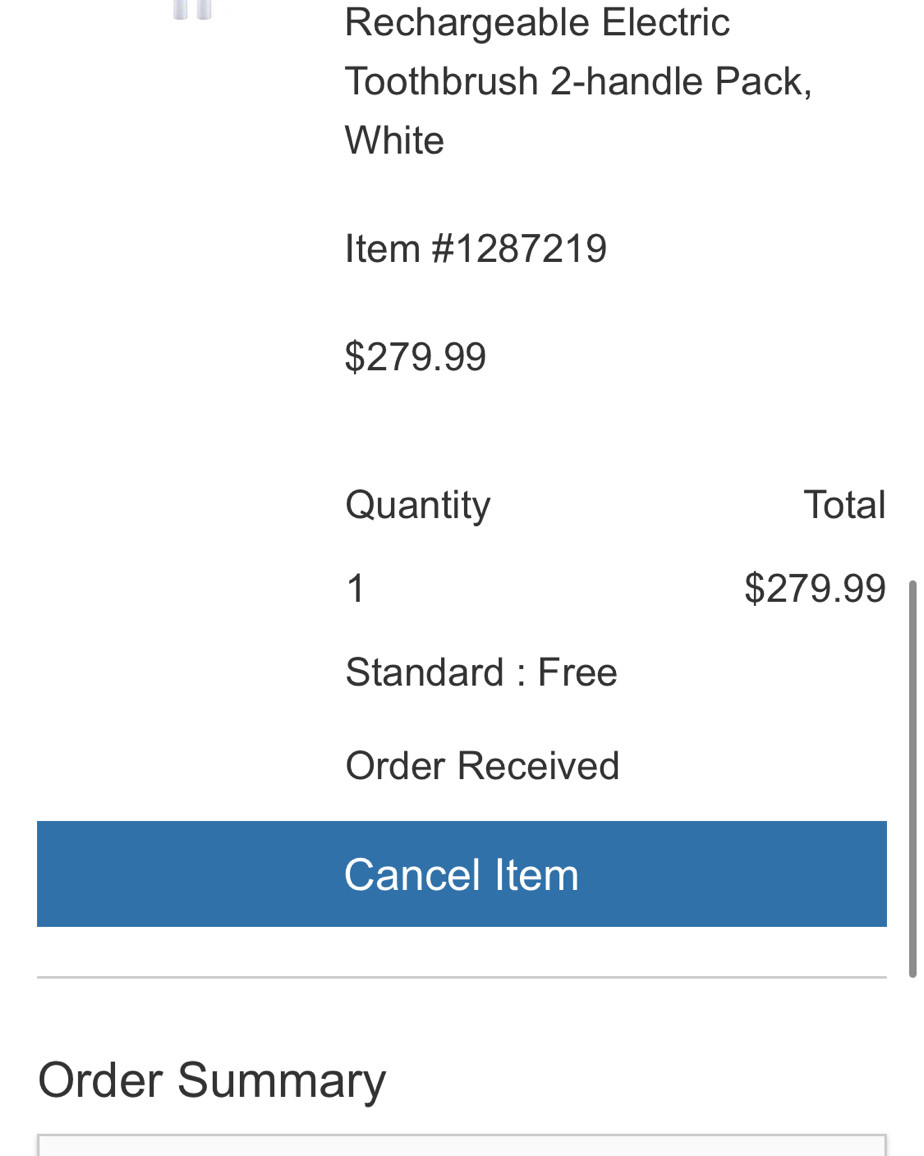Click the $279.99 line total amount
The image size is (924, 1156).
click(815, 588)
